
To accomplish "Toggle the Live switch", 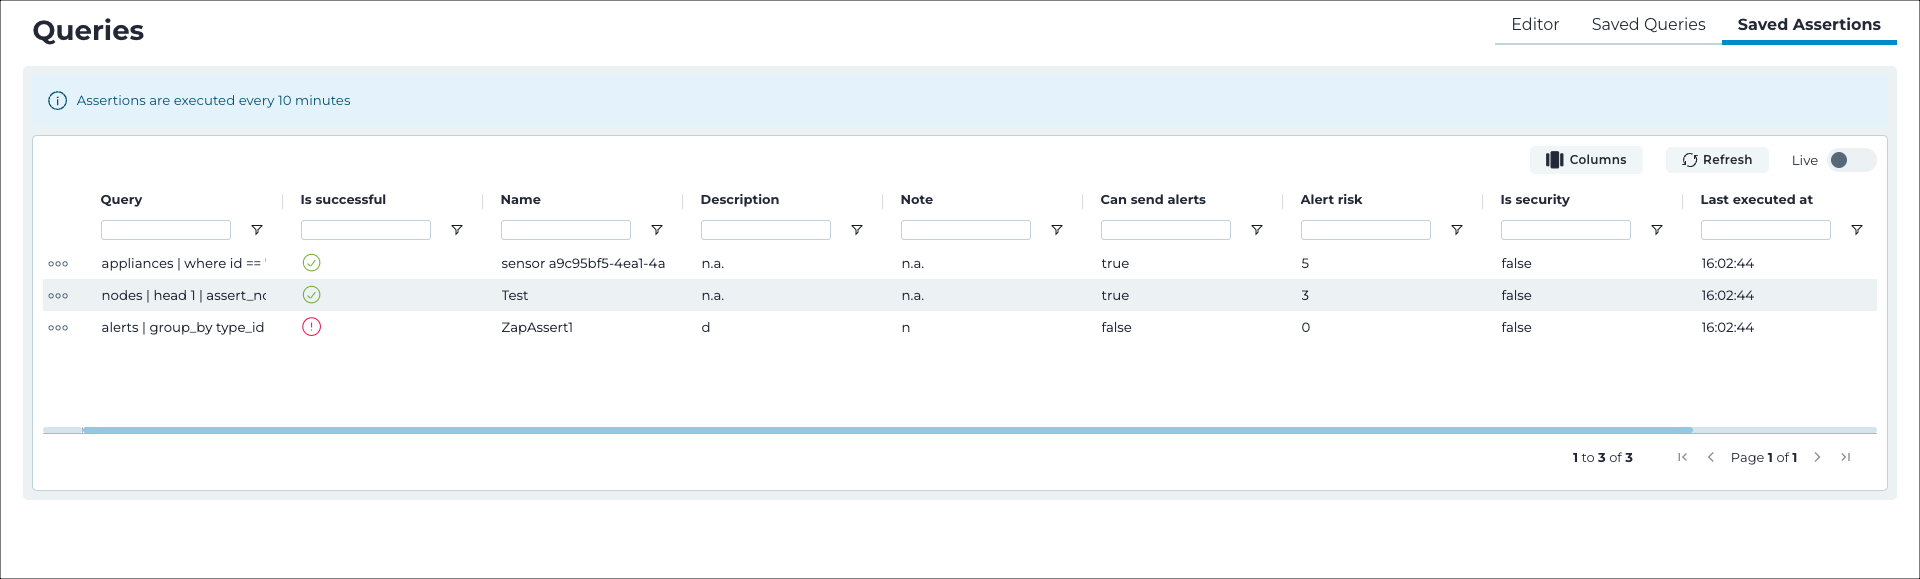I will pos(1851,160).
